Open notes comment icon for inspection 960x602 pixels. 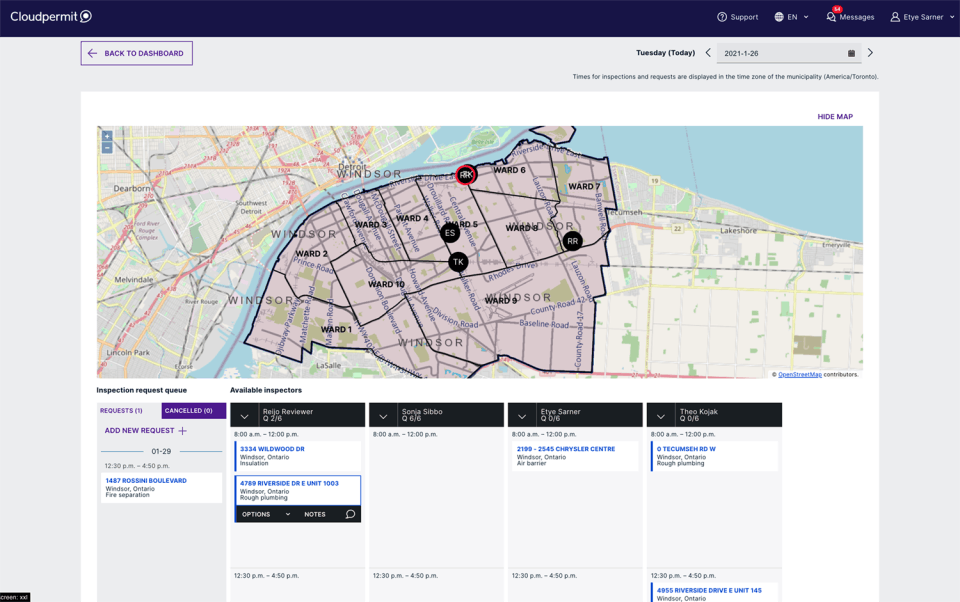[350, 514]
